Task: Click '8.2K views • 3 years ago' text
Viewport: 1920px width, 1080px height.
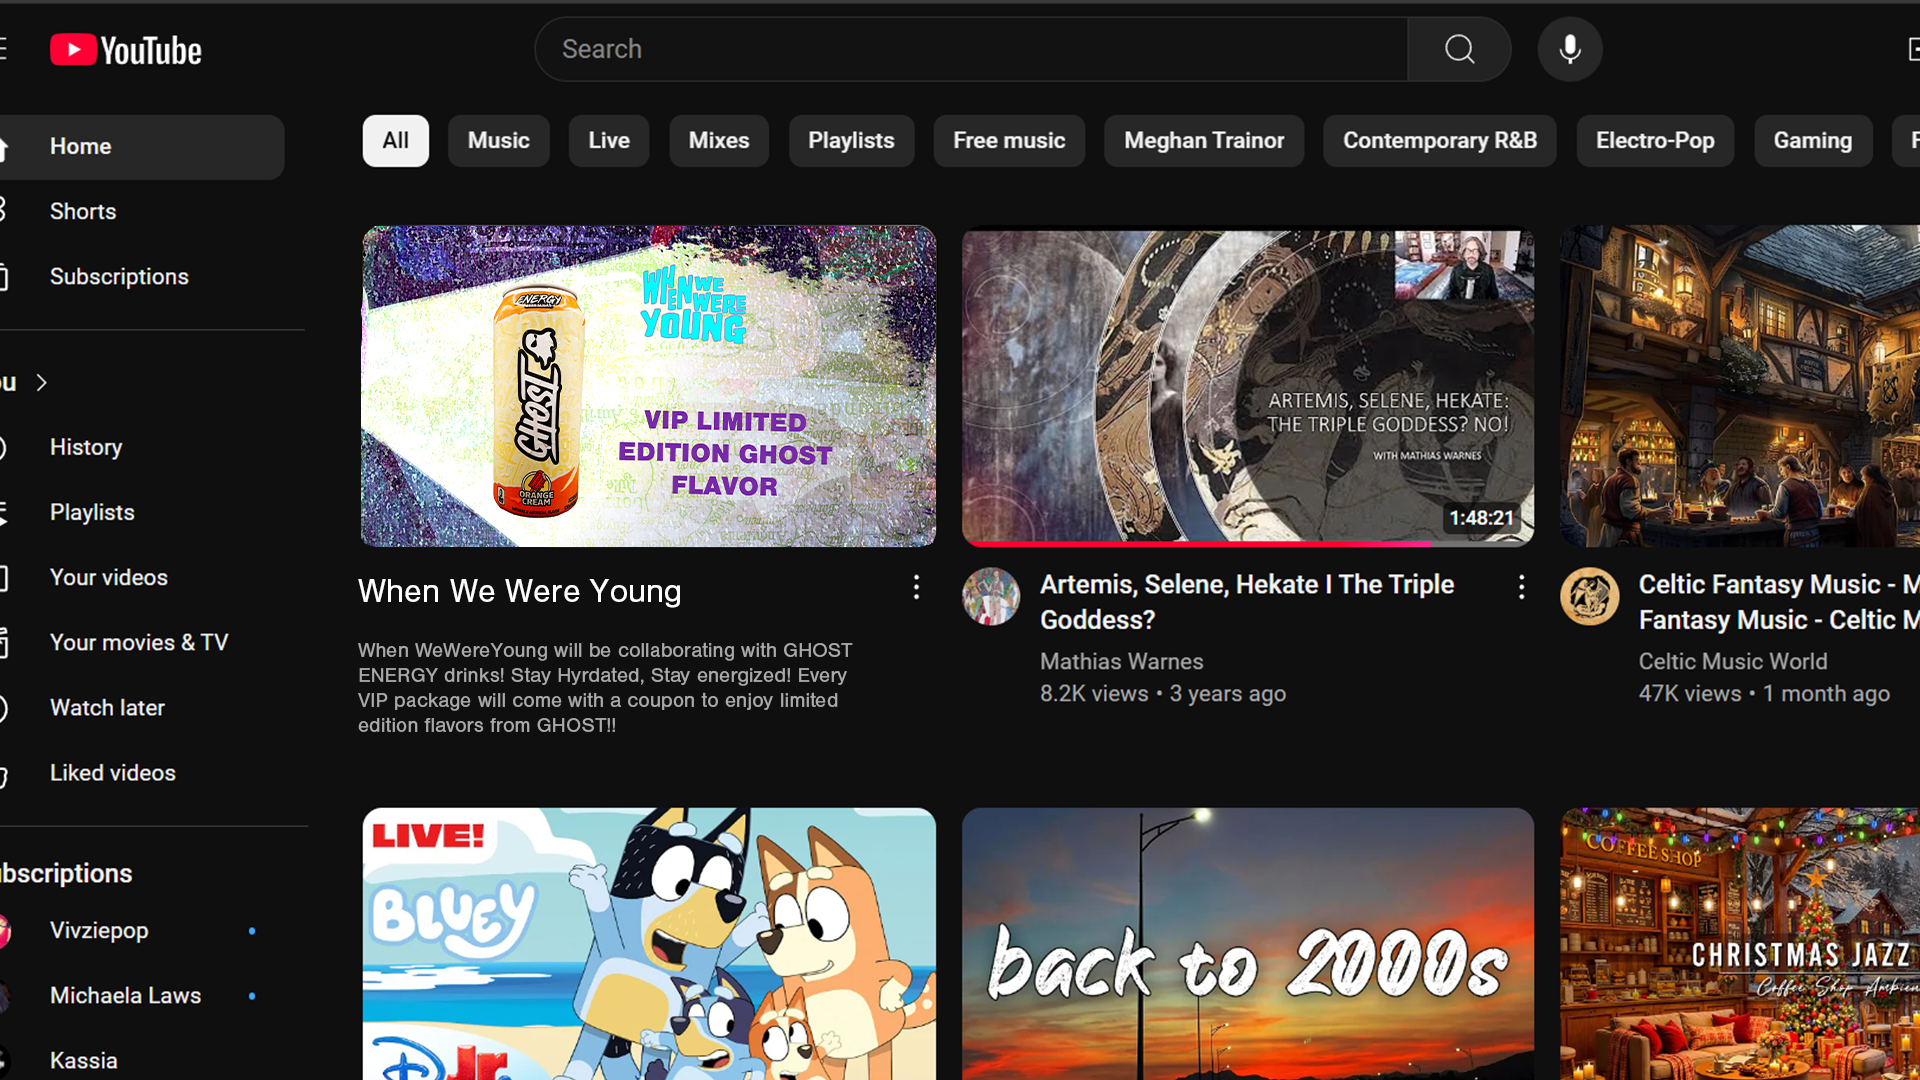Action: point(1163,694)
